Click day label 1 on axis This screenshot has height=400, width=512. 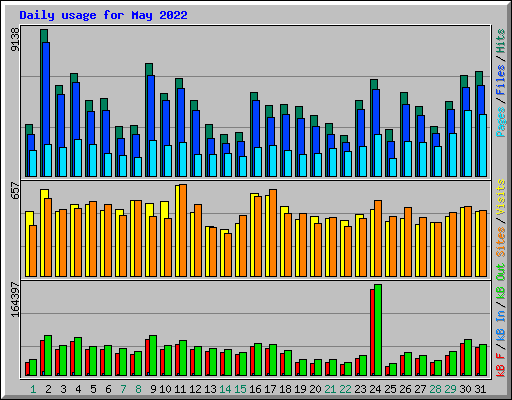pos(33,389)
